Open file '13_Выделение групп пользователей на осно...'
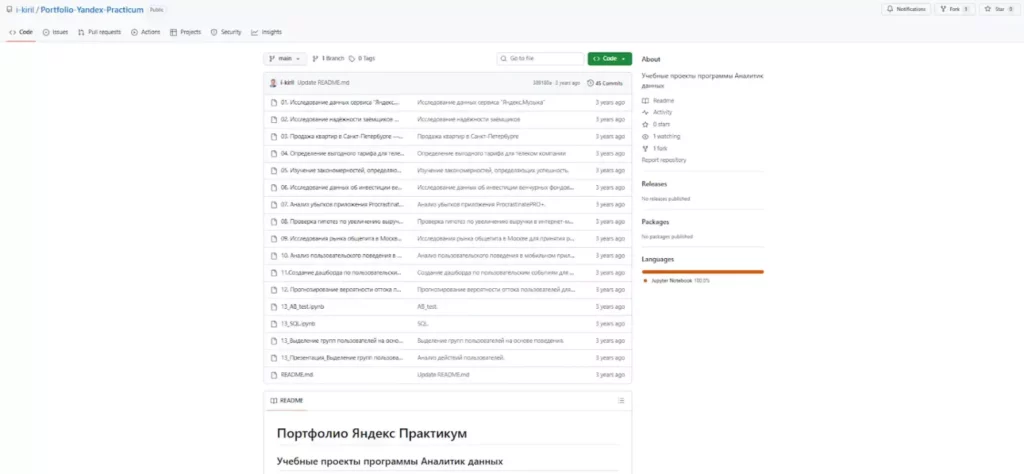The height and width of the screenshot is (474, 1024). pyautogui.click(x=341, y=340)
